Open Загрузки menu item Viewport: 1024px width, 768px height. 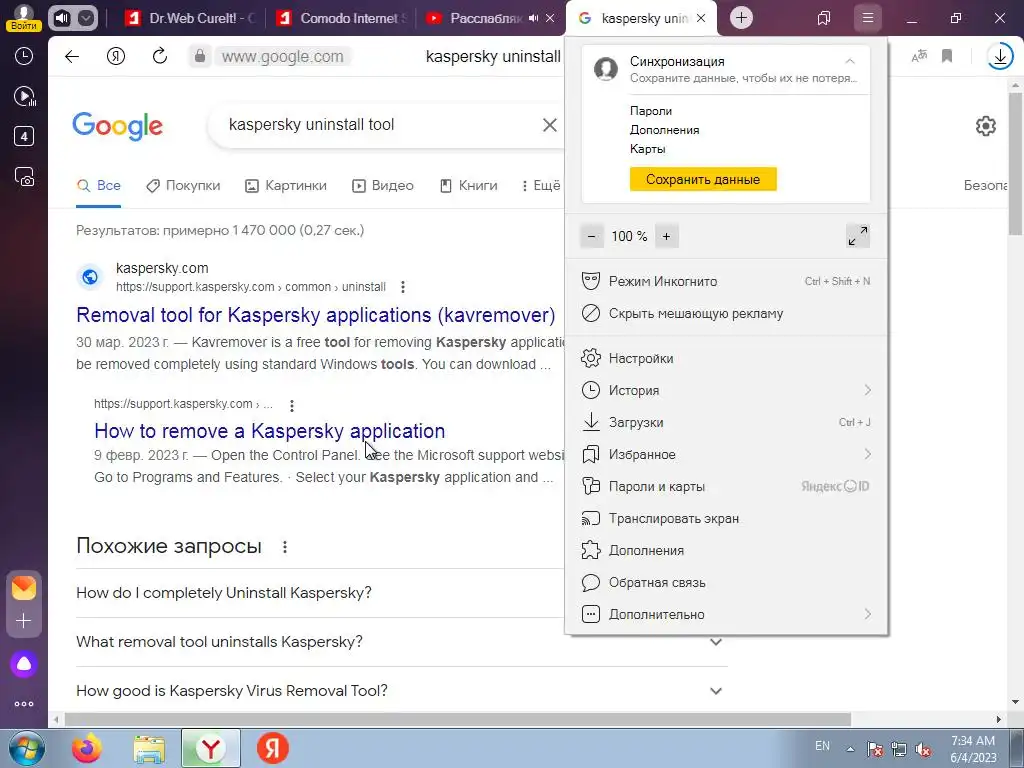(x=726, y=423)
